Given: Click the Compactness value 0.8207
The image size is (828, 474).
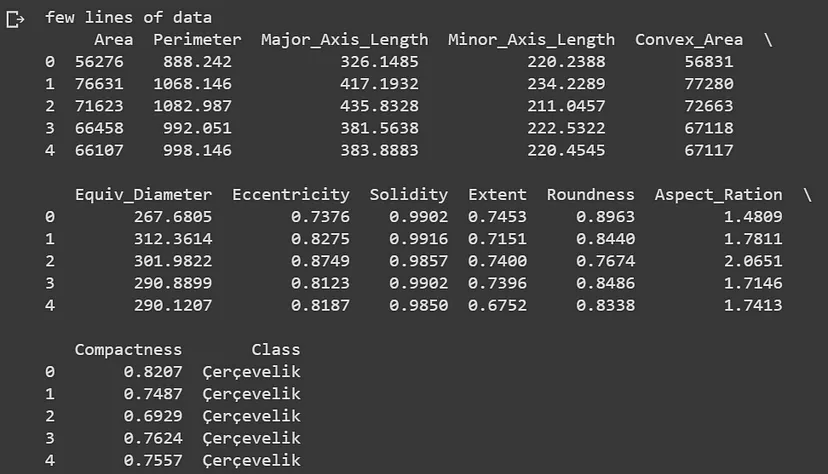Looking at the screenshot, I should 153,372.
